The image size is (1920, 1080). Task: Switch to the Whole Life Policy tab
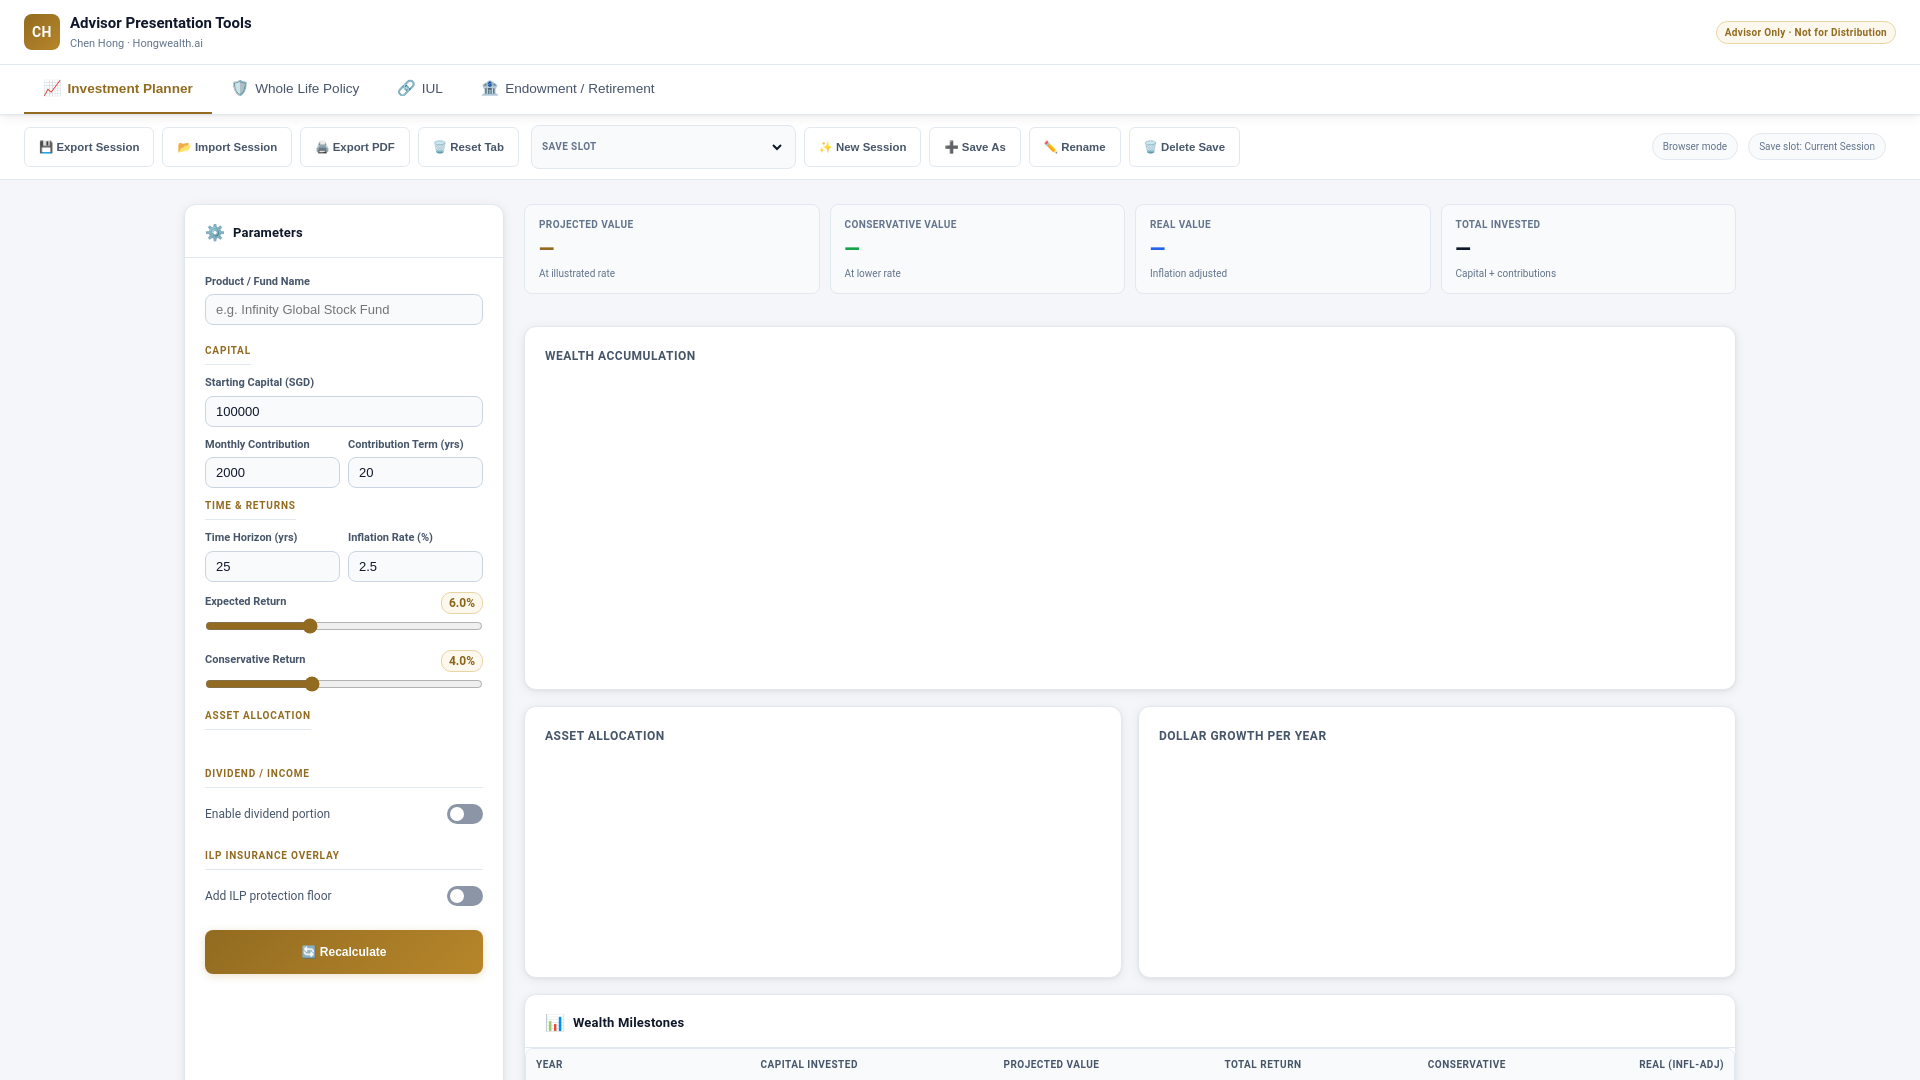coord(296,88)
